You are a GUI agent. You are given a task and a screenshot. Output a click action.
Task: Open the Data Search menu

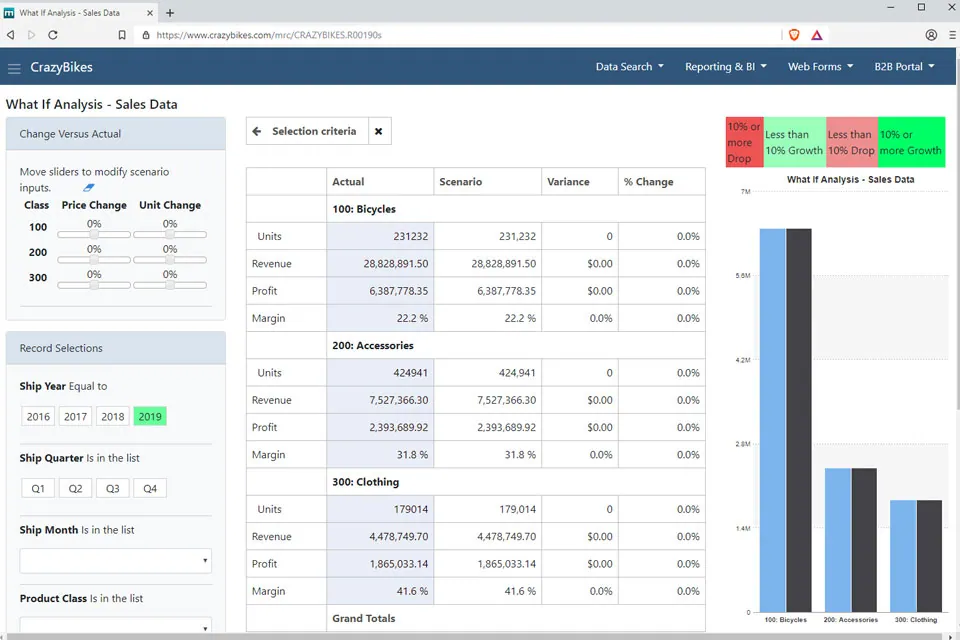tap(629, 67)
